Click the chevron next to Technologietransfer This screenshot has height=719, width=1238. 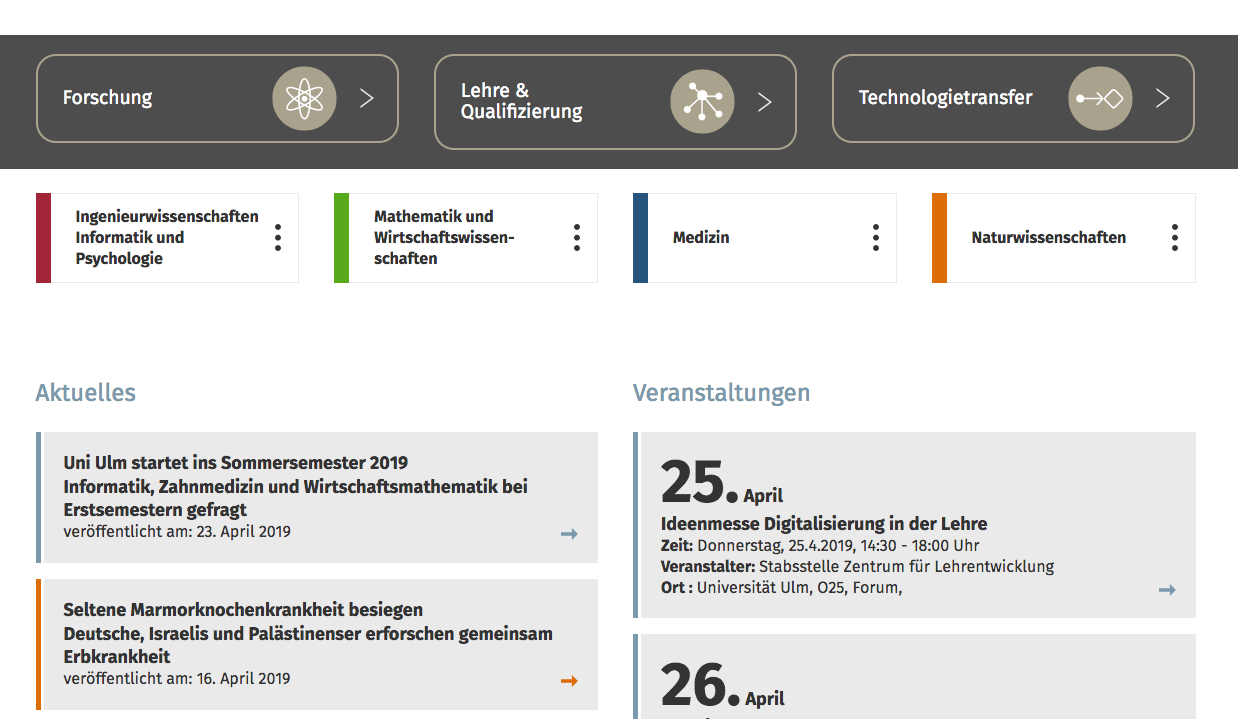pos(1163,98)
